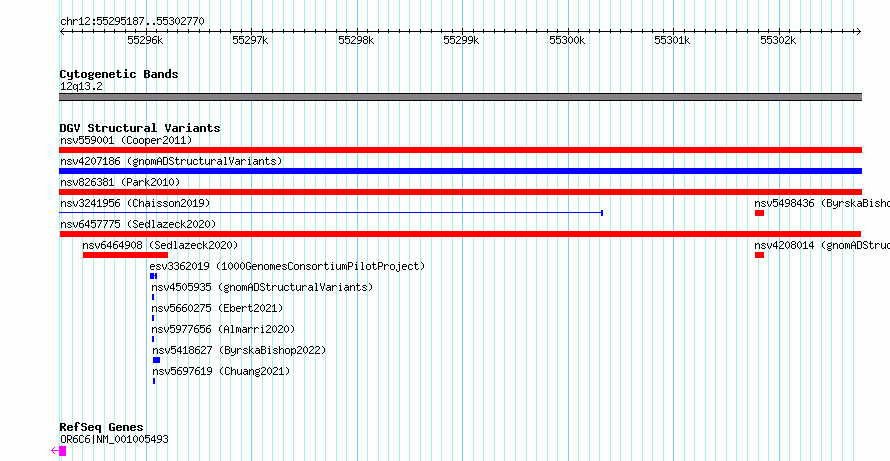Screen dimensions: 890x461
Task: Open variant label nsv6457775 (Sedlazeck2020)
Action: click(x=138, y=224)
